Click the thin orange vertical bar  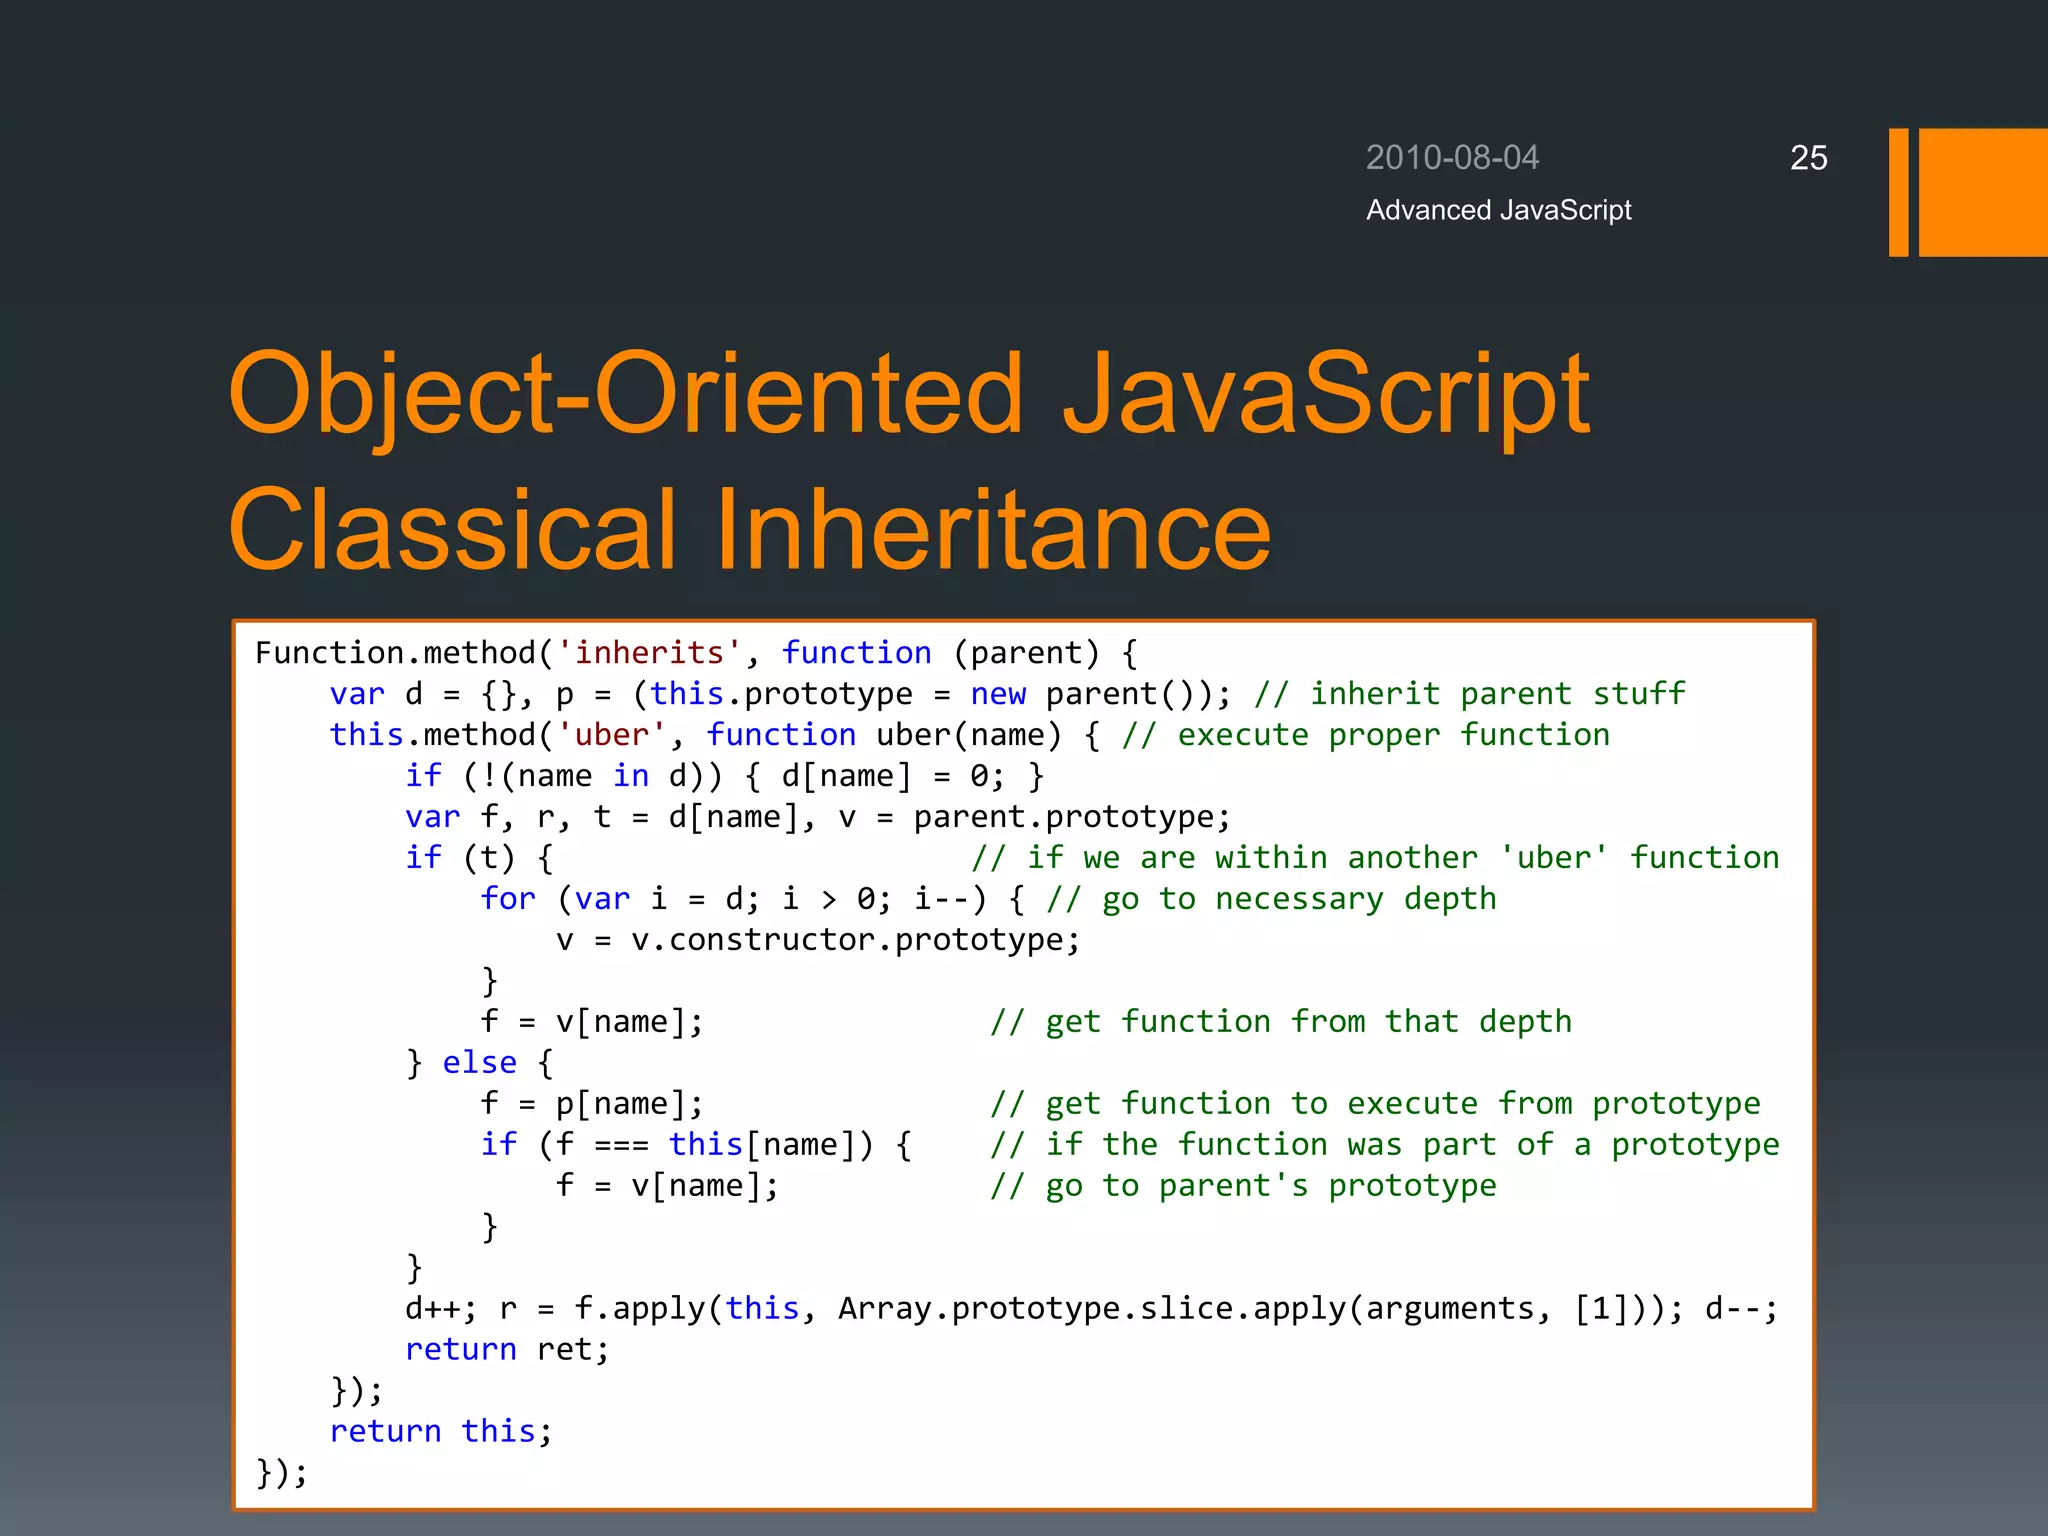[x=1898, y=192]
